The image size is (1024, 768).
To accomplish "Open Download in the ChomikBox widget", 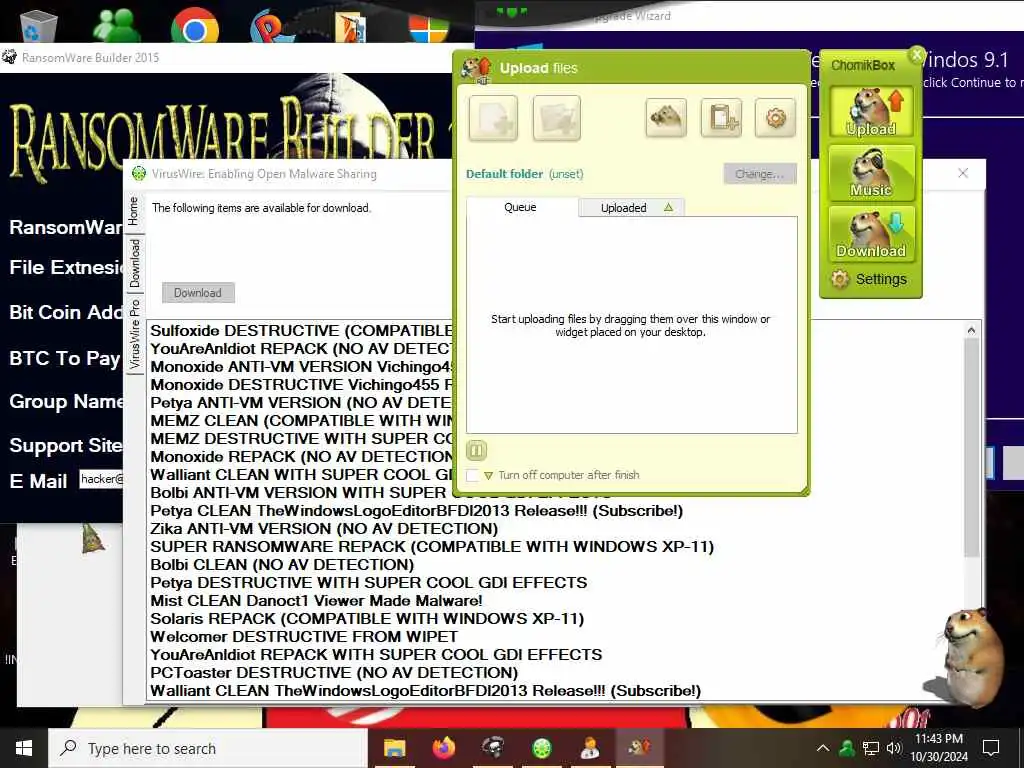I will pos(871,234).
